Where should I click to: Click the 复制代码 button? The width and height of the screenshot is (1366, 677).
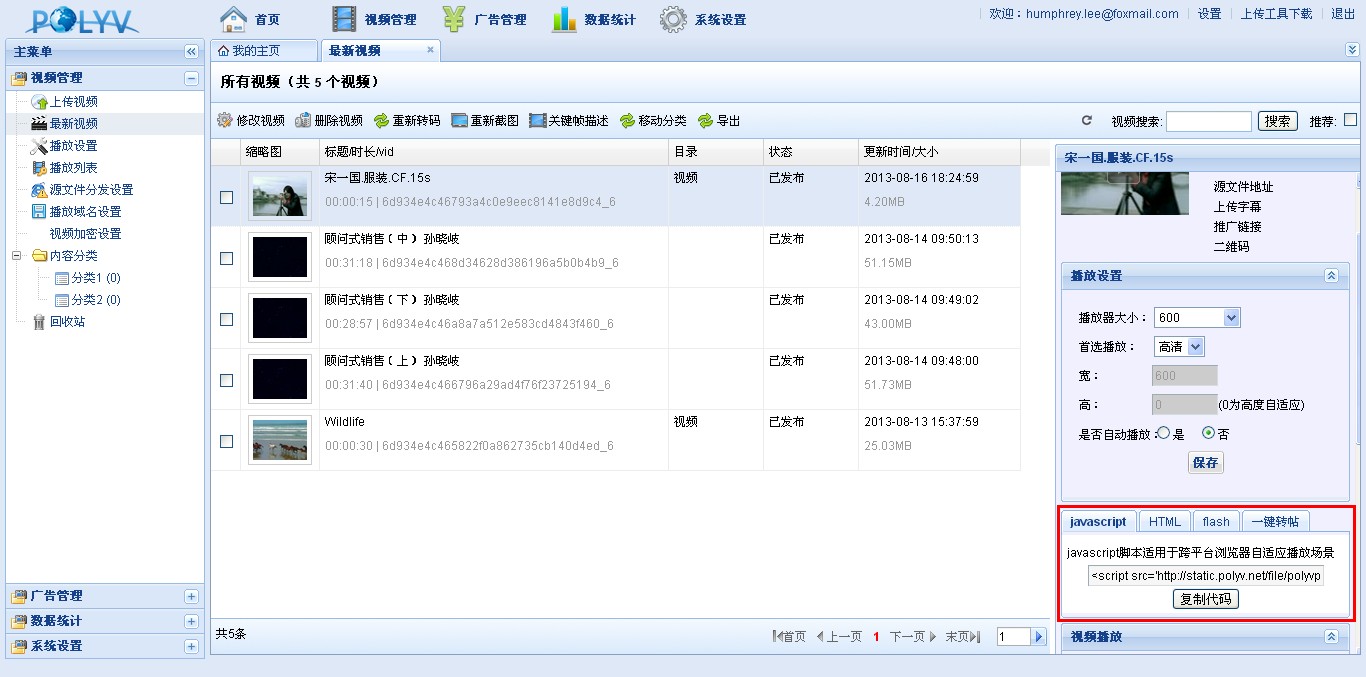(x=1205, y=599)
